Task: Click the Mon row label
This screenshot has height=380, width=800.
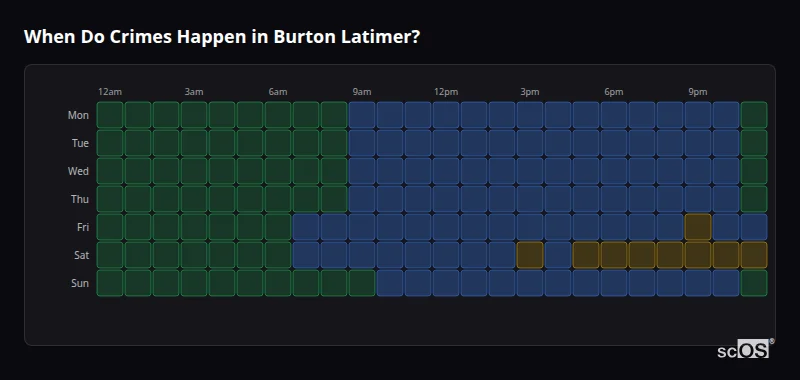Action: pyautogui.click(x=78, y=115)
